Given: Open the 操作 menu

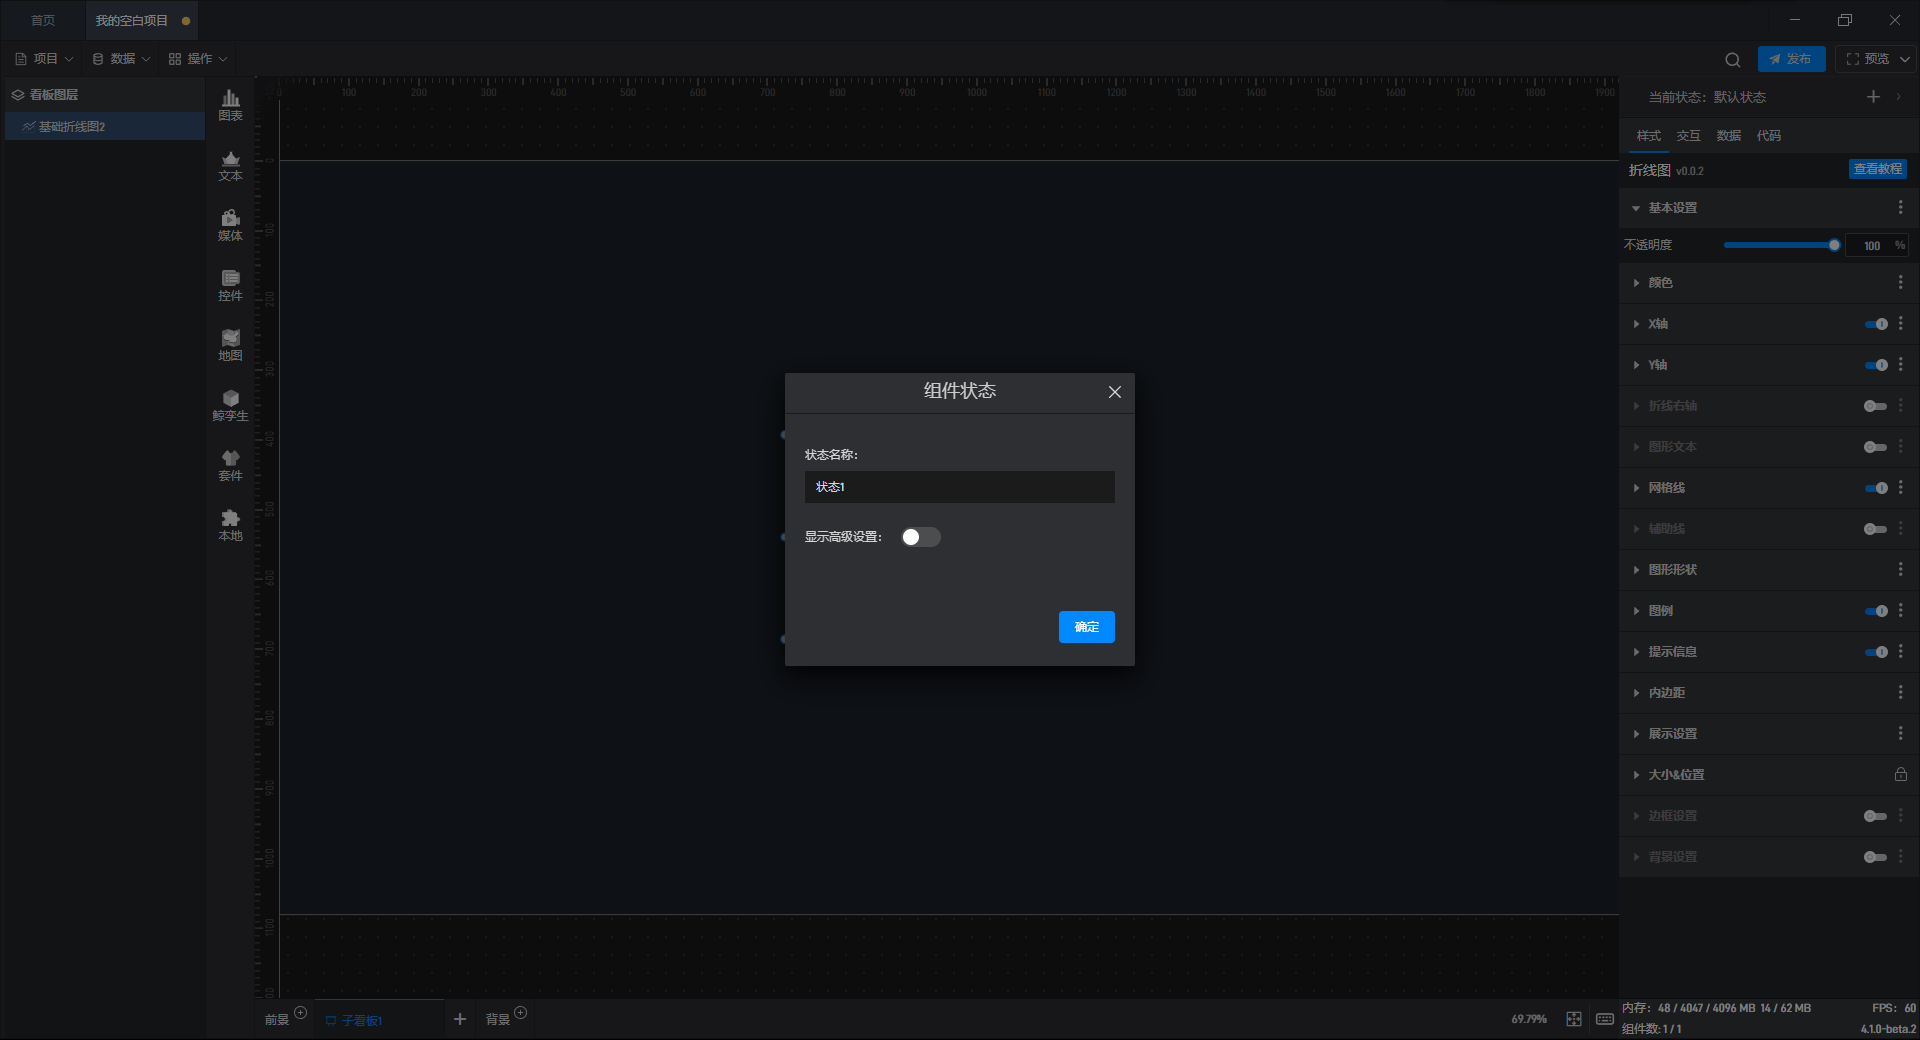Looking at the screenshot, I should 198,59.
